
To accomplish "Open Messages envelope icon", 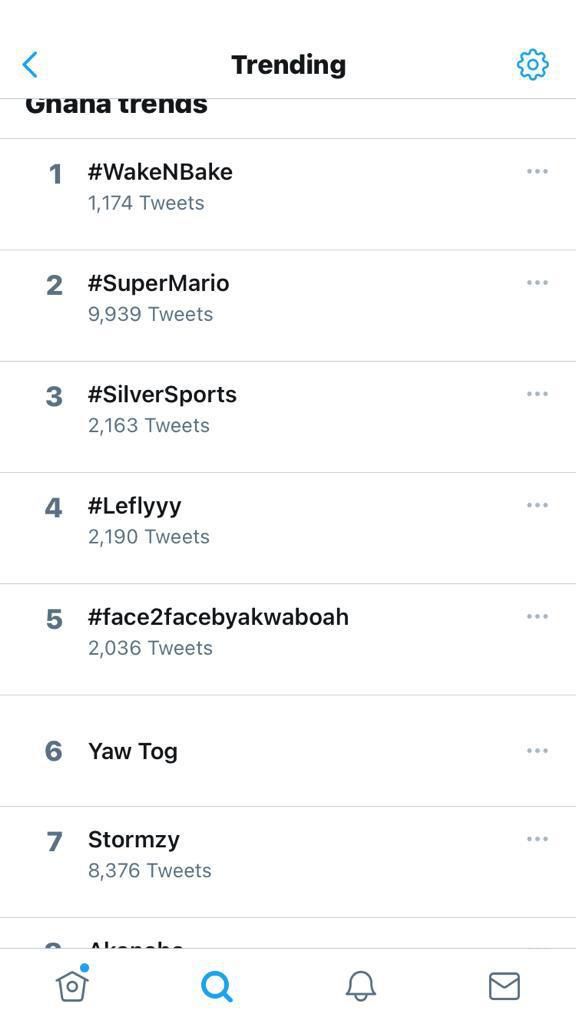I will pos(504,986).
